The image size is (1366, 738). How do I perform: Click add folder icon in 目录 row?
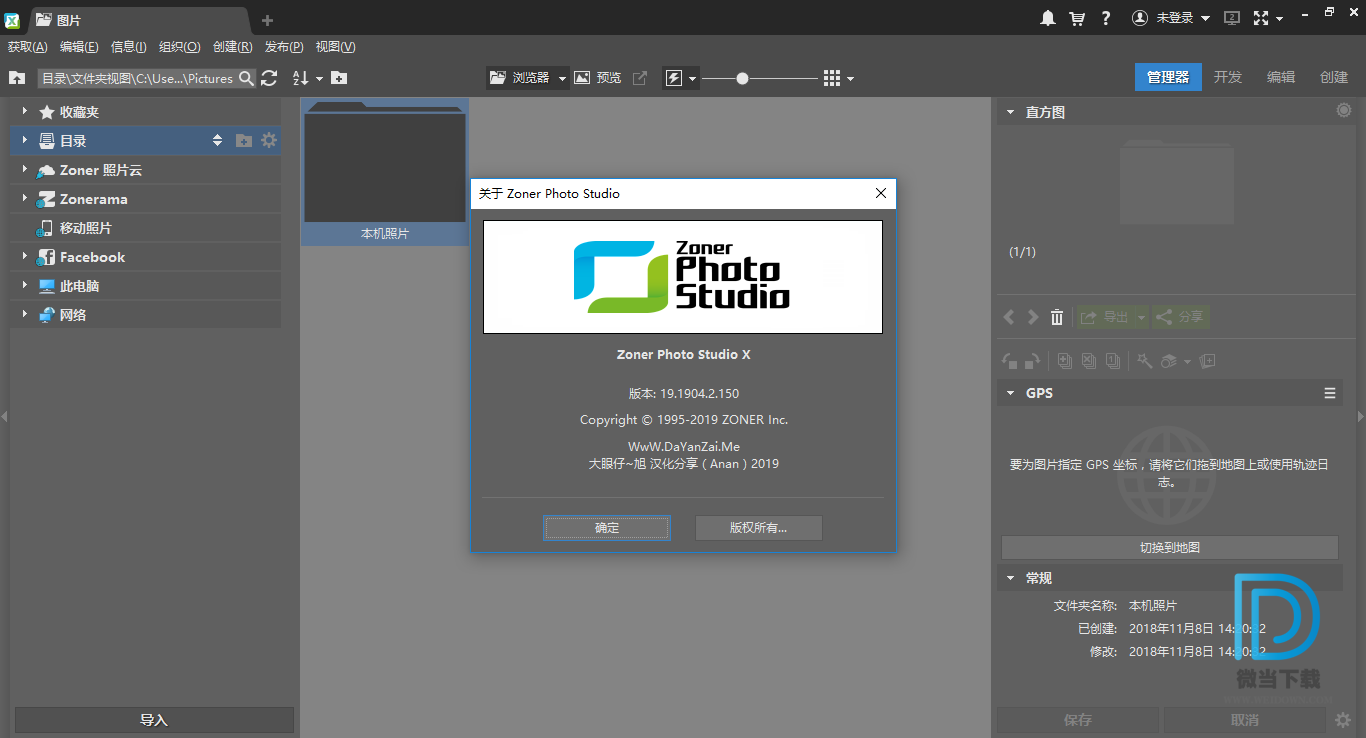point(243,141)
